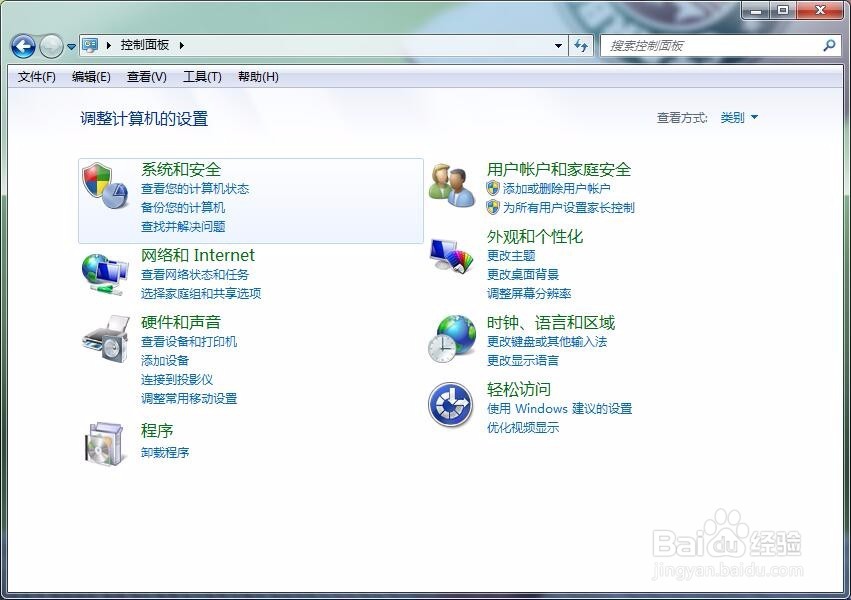Image resolution: width=851 pixels, height=600 pixels.
Task: Open the 工具(T) menu
Action: click(201, 77)
